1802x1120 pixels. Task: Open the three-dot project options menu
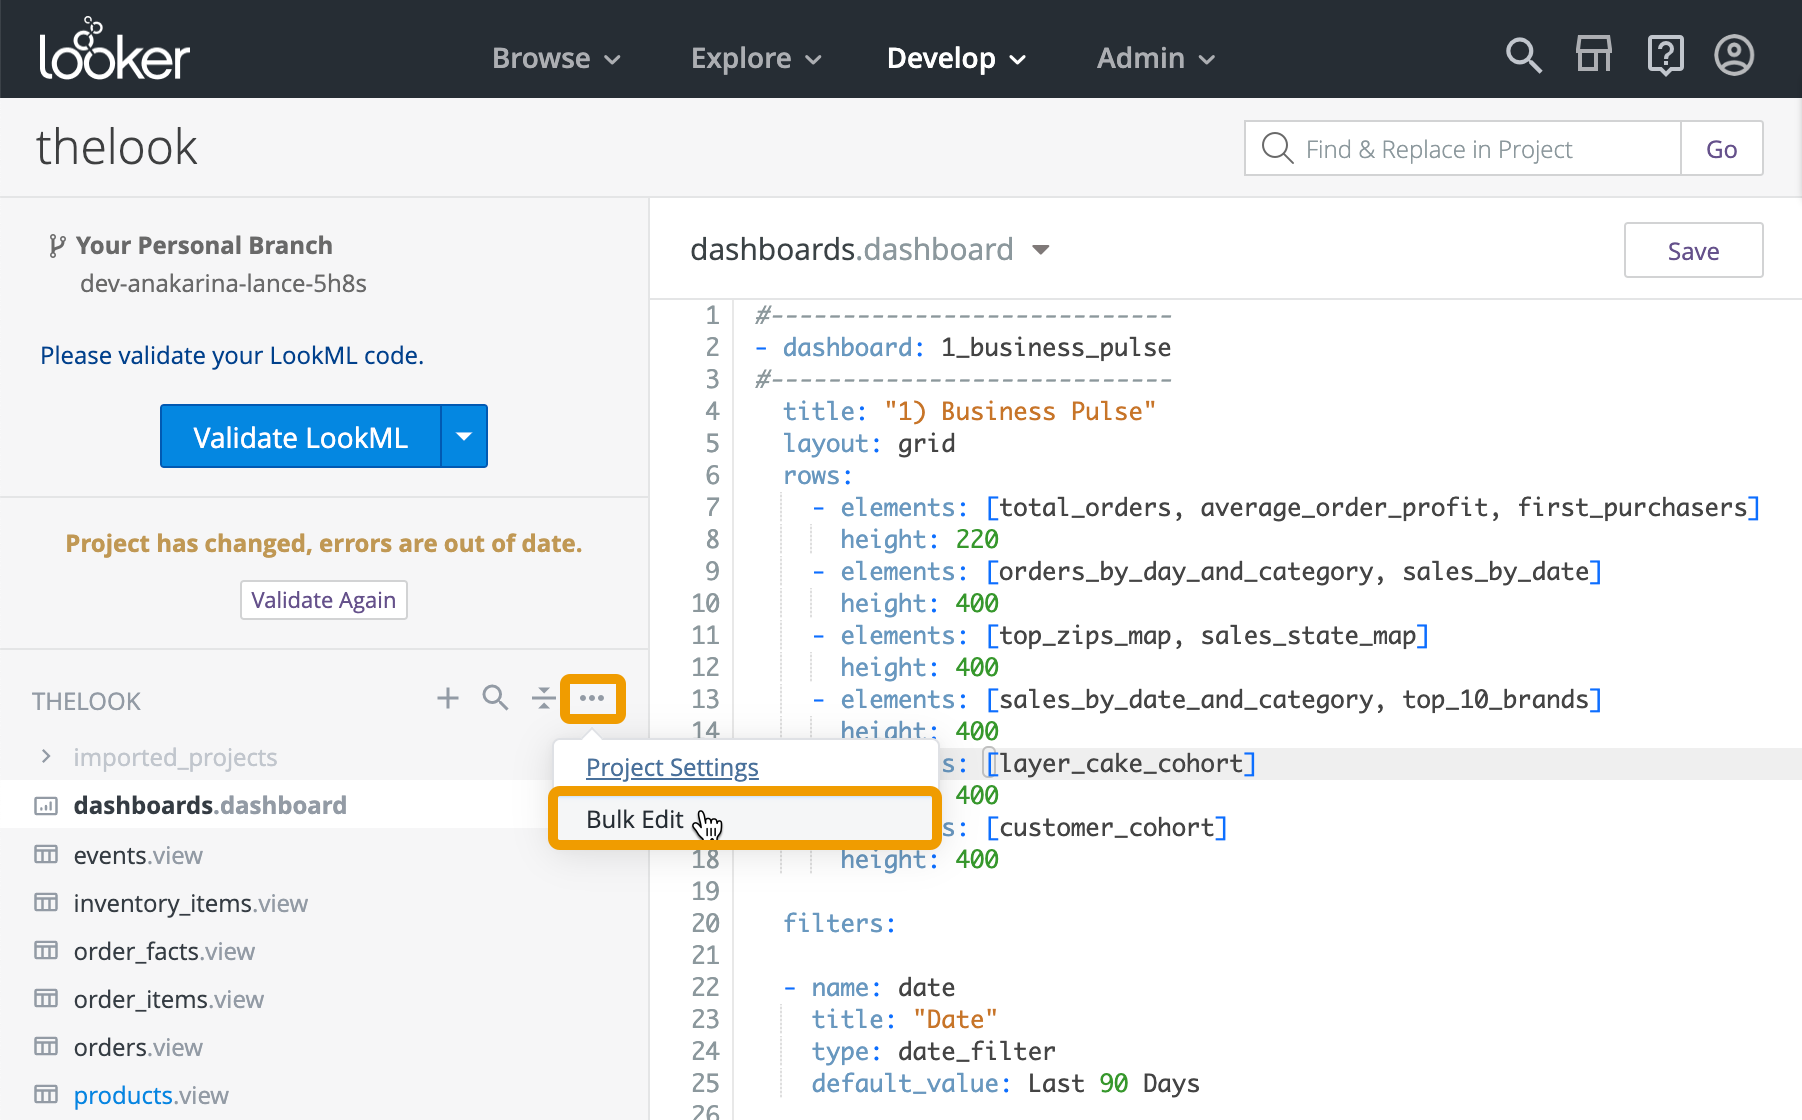point(592,698)
